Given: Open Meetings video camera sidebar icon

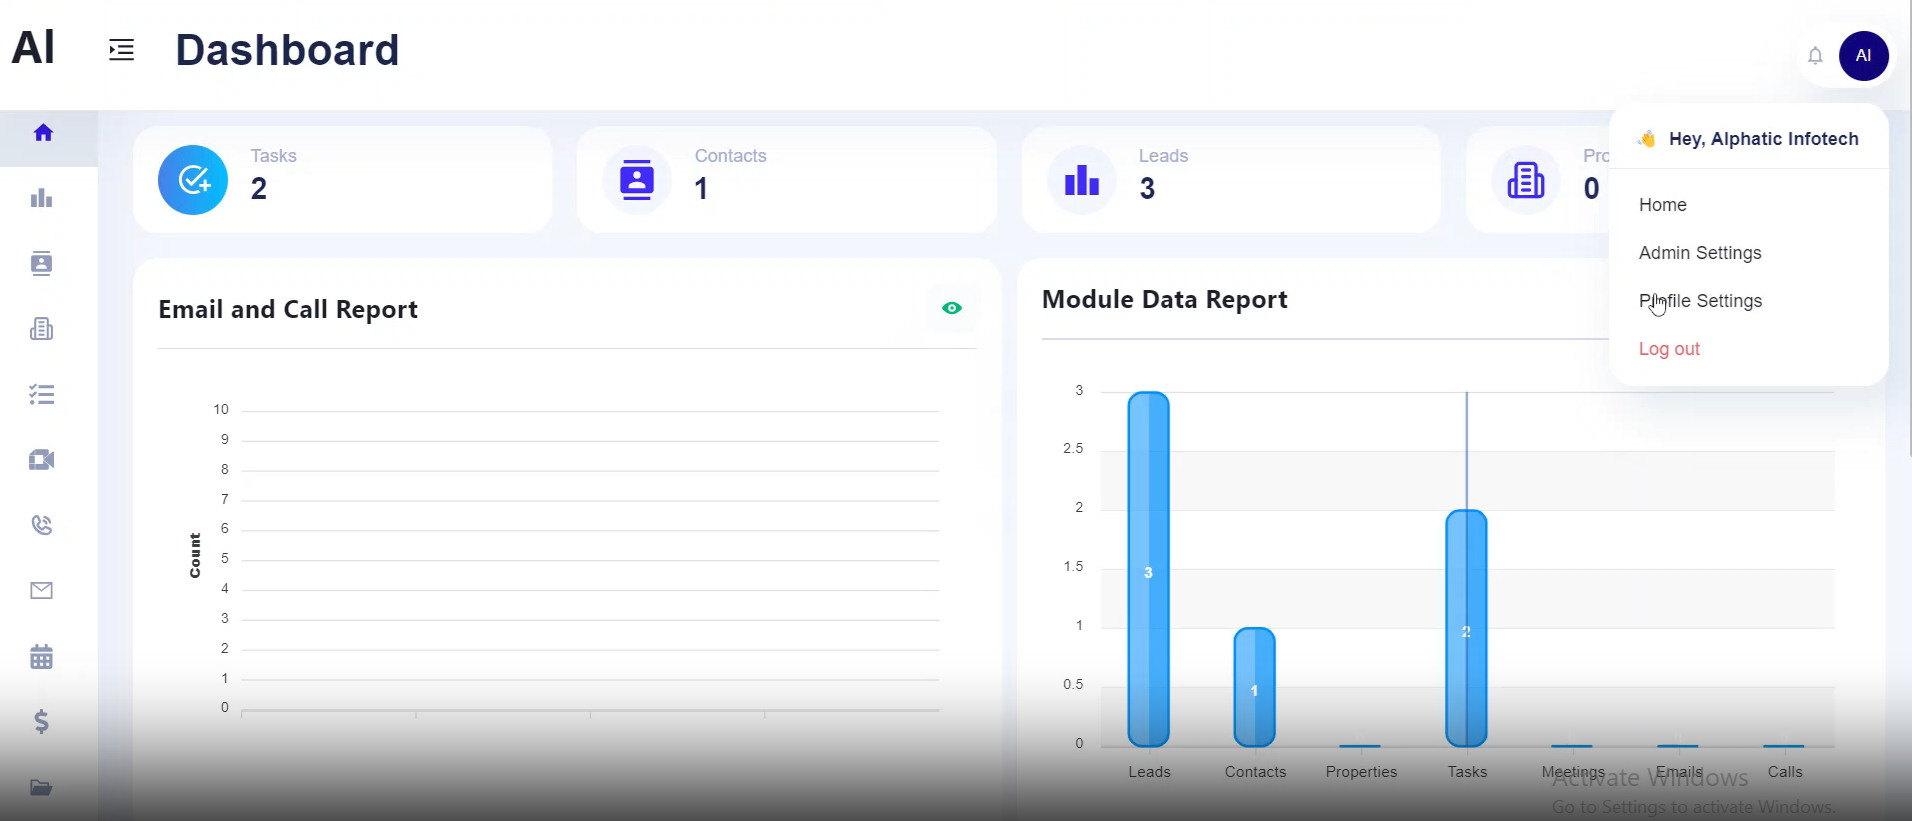Looking at the screenshot, I should [x=41, y=460].
